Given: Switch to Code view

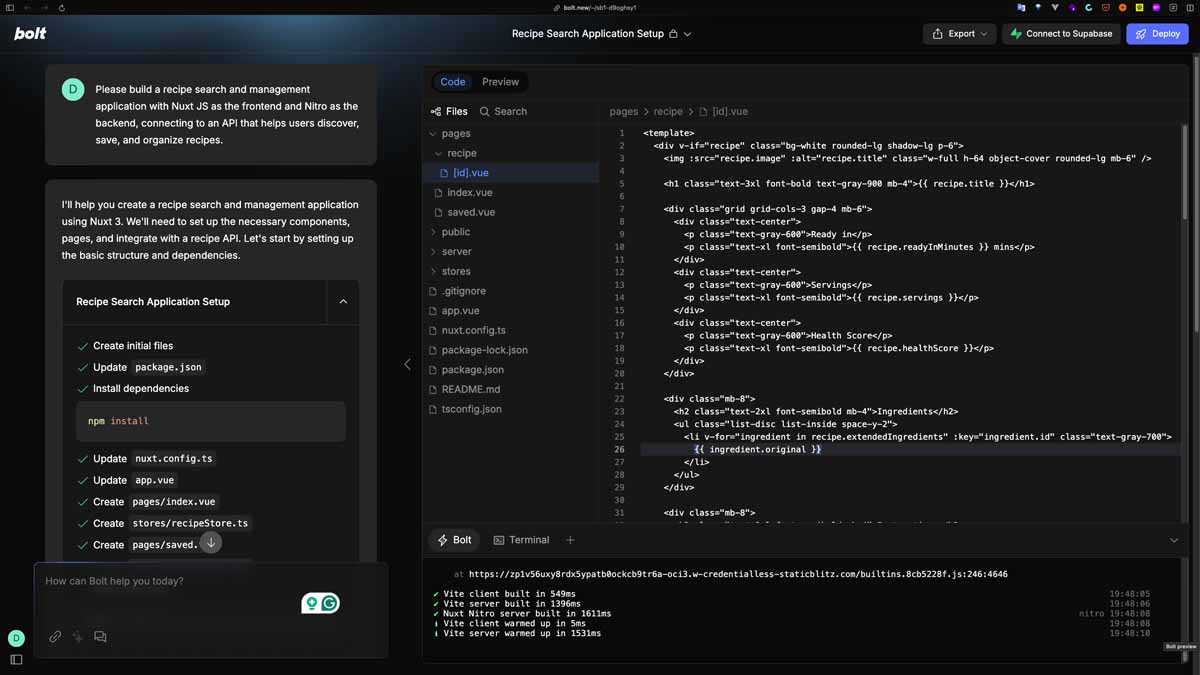Looking at the screenshot, I should click(x=453, y=82).
